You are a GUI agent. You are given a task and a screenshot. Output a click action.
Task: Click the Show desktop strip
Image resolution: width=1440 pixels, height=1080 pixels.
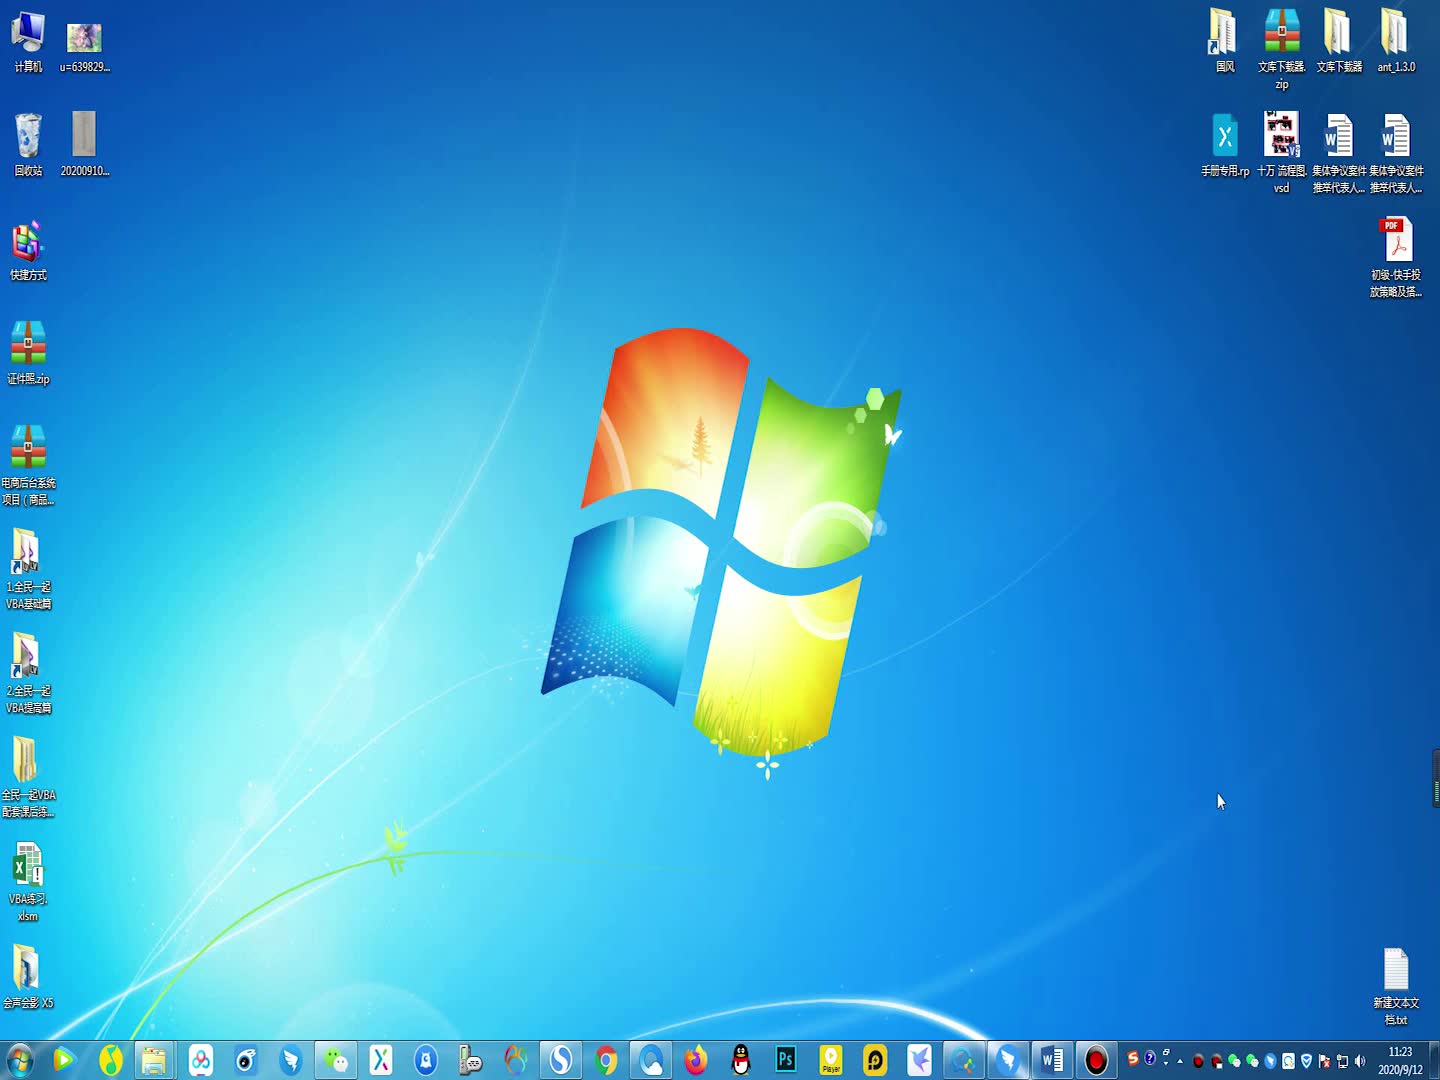[x=1434, y=1060]
